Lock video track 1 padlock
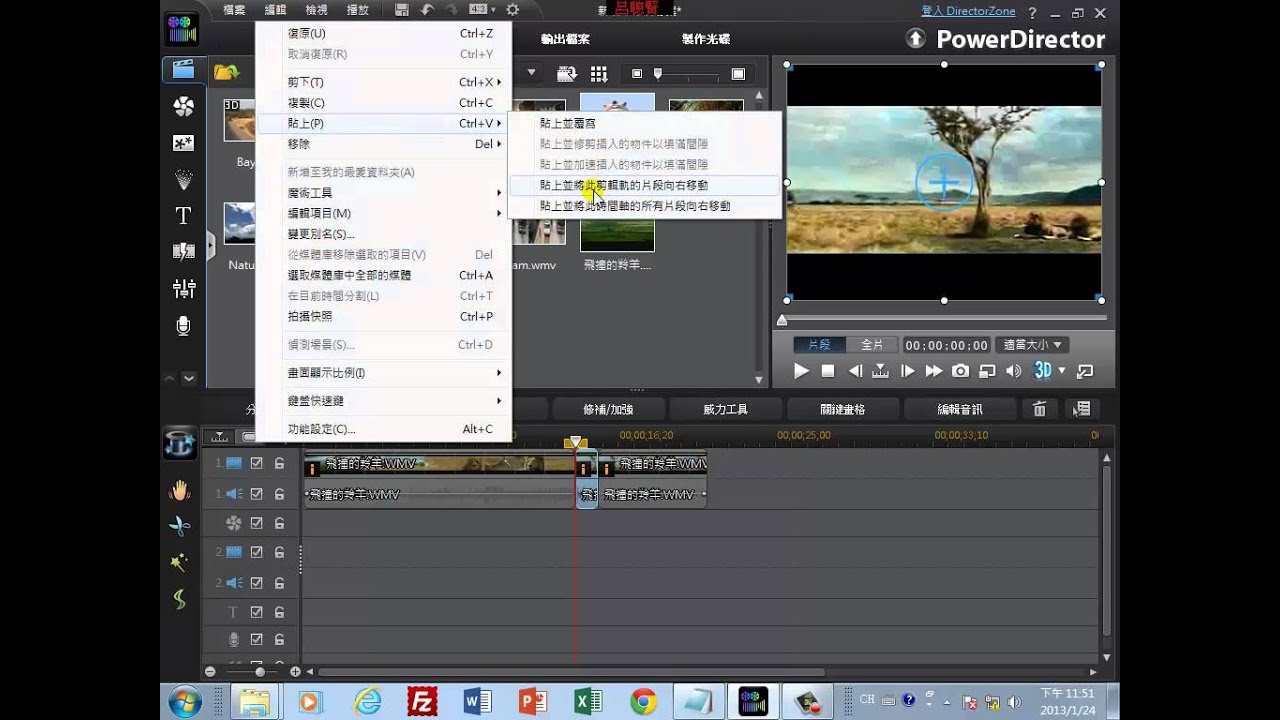1280x720 pixels. [279, 464]
